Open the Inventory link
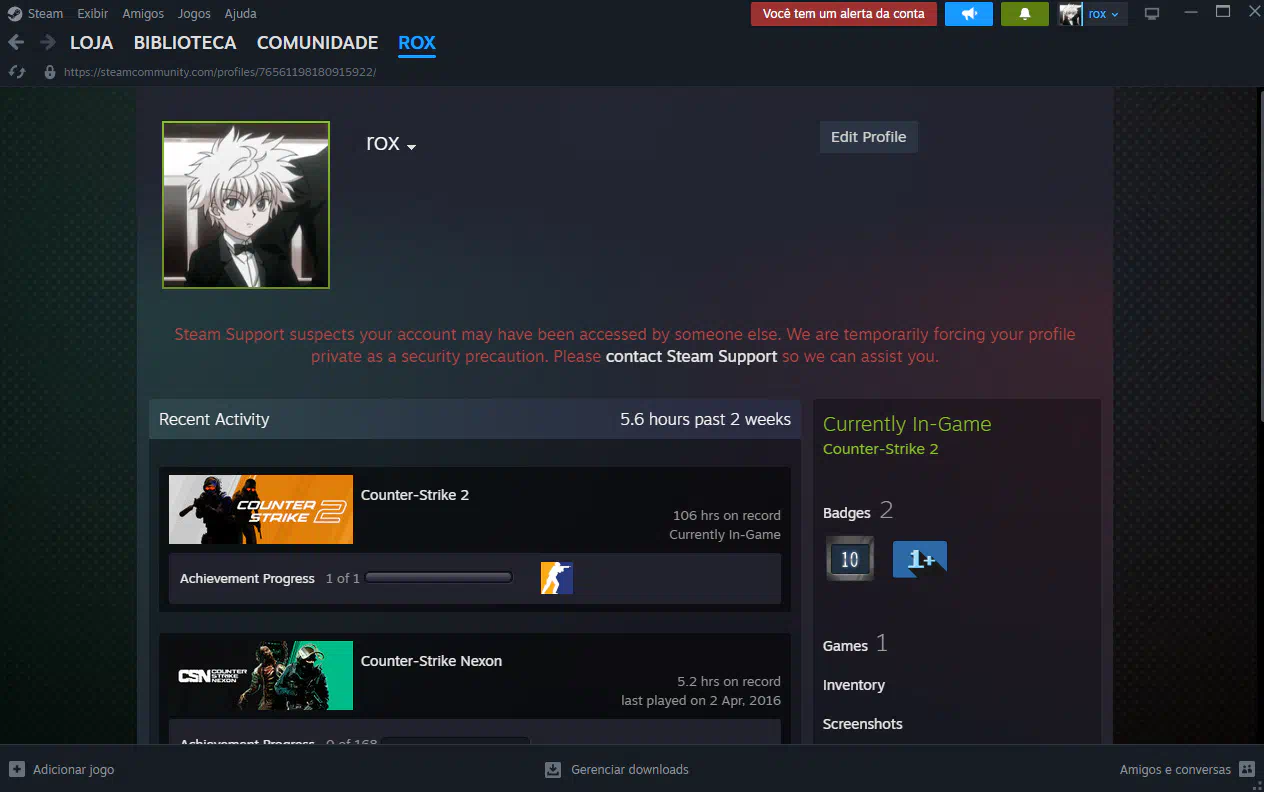 pyautogui.click(x=854, y=685)
